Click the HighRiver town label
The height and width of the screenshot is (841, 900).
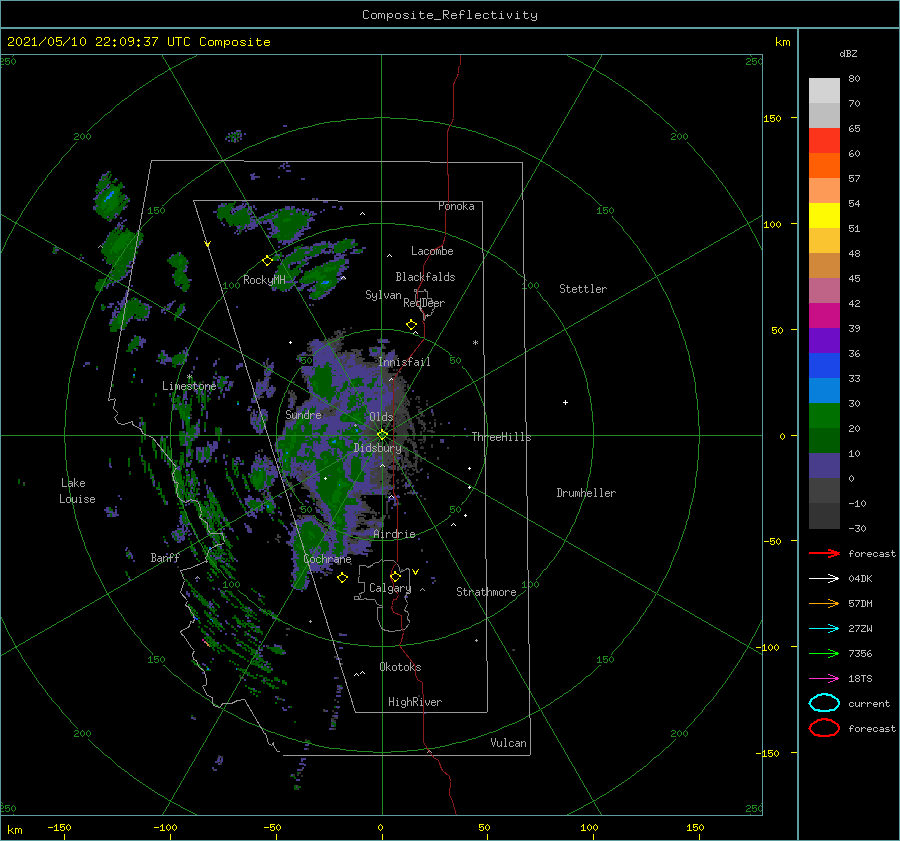tap(415, 702)
